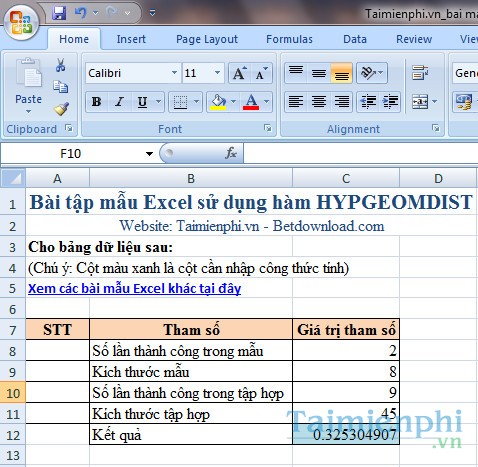The width and height of the screenshot is (478, 467).
Task: Open the font size dropdown
Action: [217, 73]
